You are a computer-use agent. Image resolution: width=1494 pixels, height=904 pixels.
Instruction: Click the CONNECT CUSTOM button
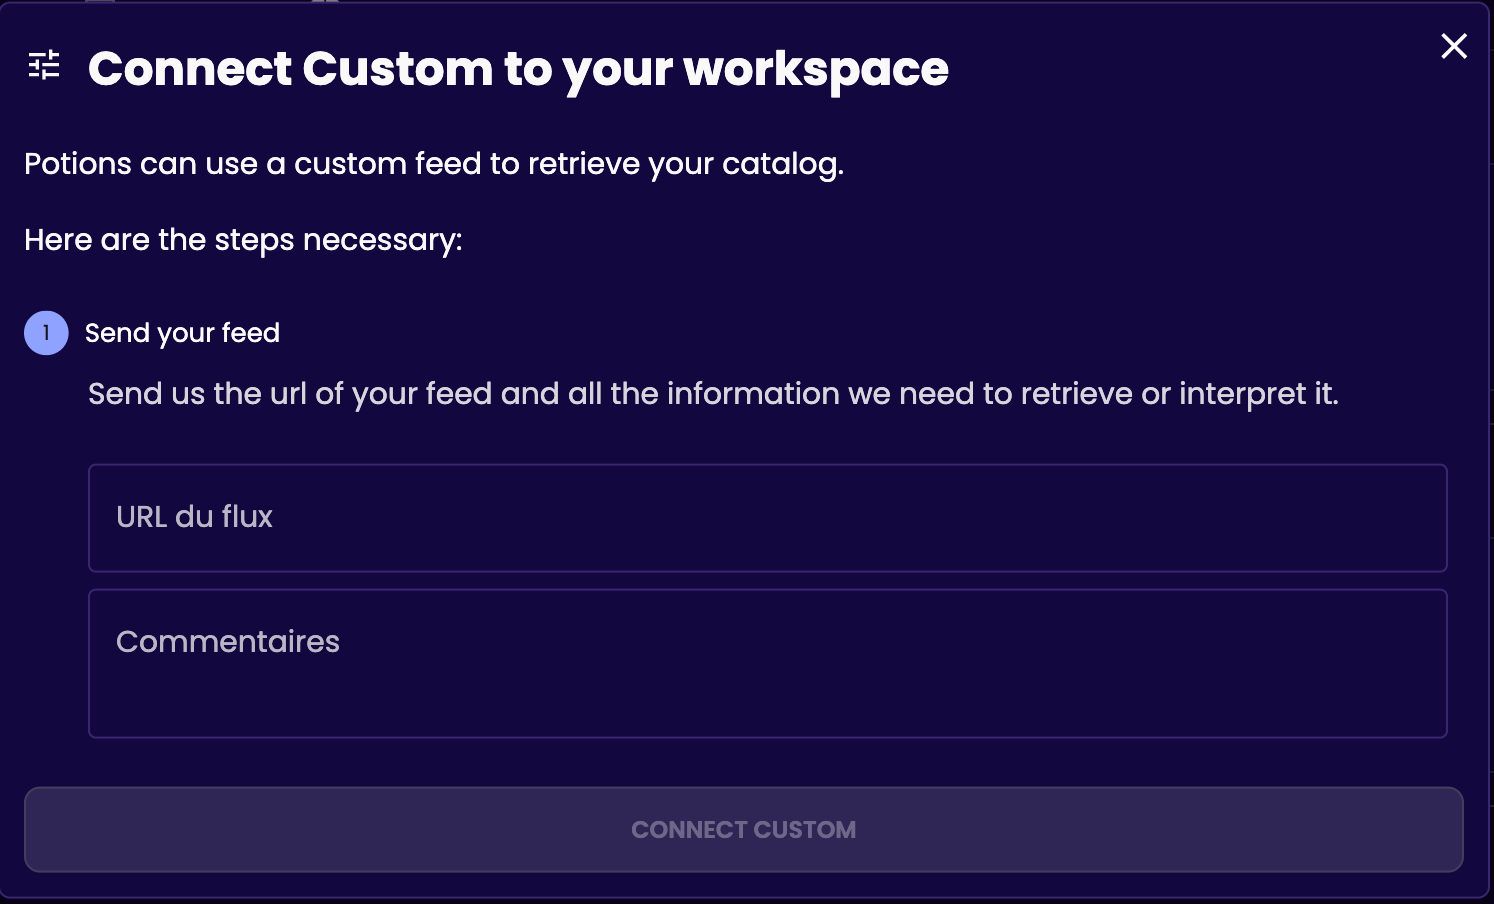744,830
